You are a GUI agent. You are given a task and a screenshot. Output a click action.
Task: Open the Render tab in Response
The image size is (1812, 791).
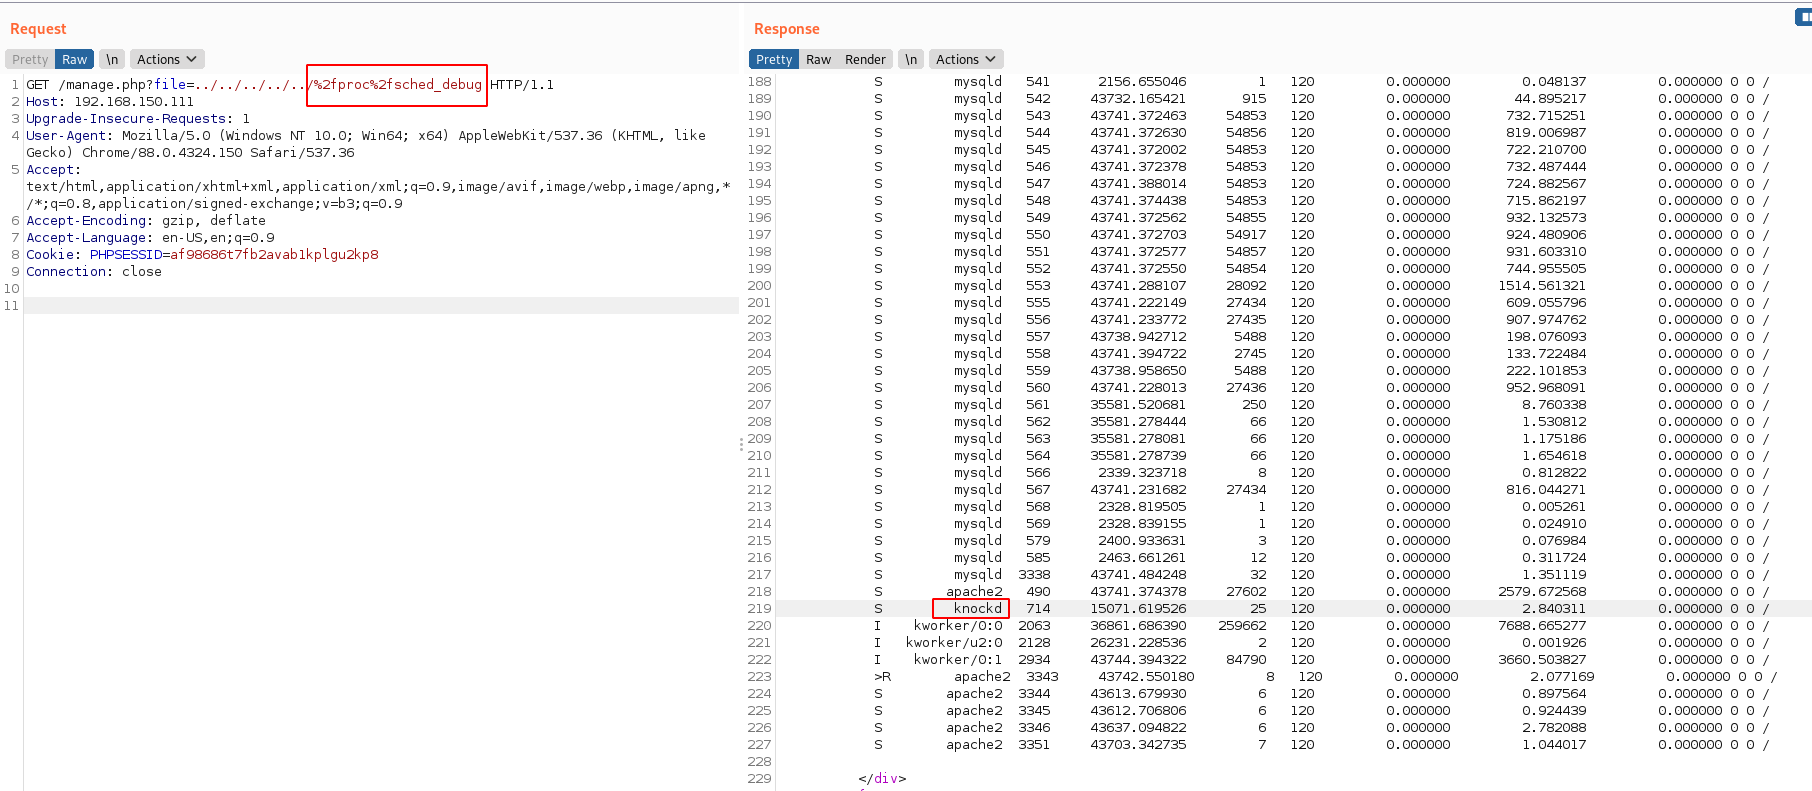point(865,60)
